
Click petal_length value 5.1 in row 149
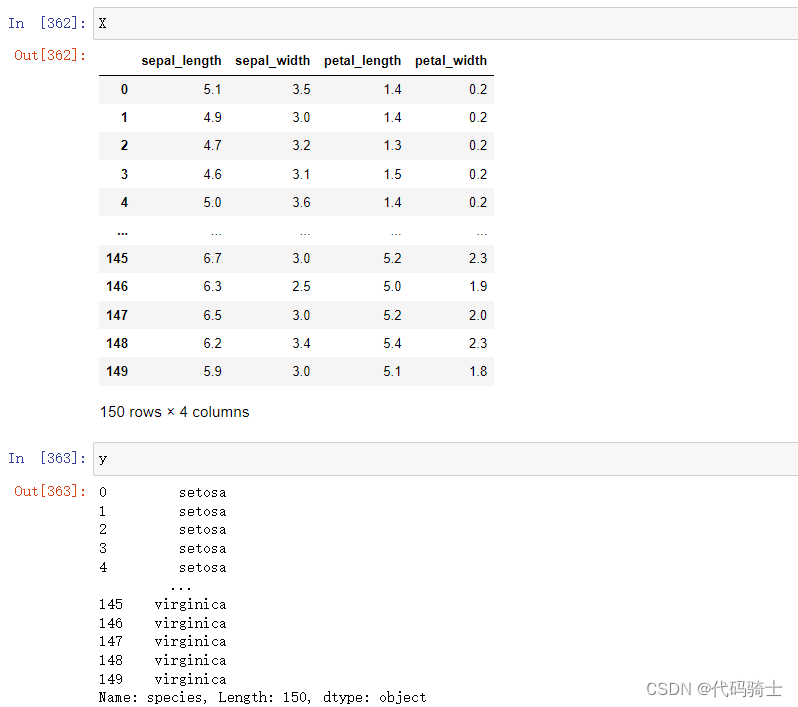coord(392,372)
